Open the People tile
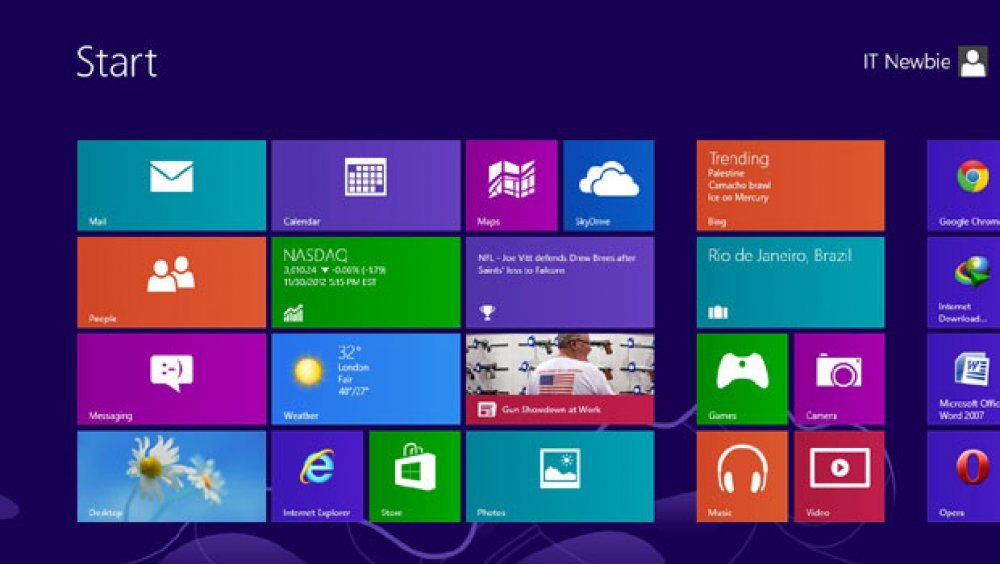The image size is (1000, 564). pos(172,283)
